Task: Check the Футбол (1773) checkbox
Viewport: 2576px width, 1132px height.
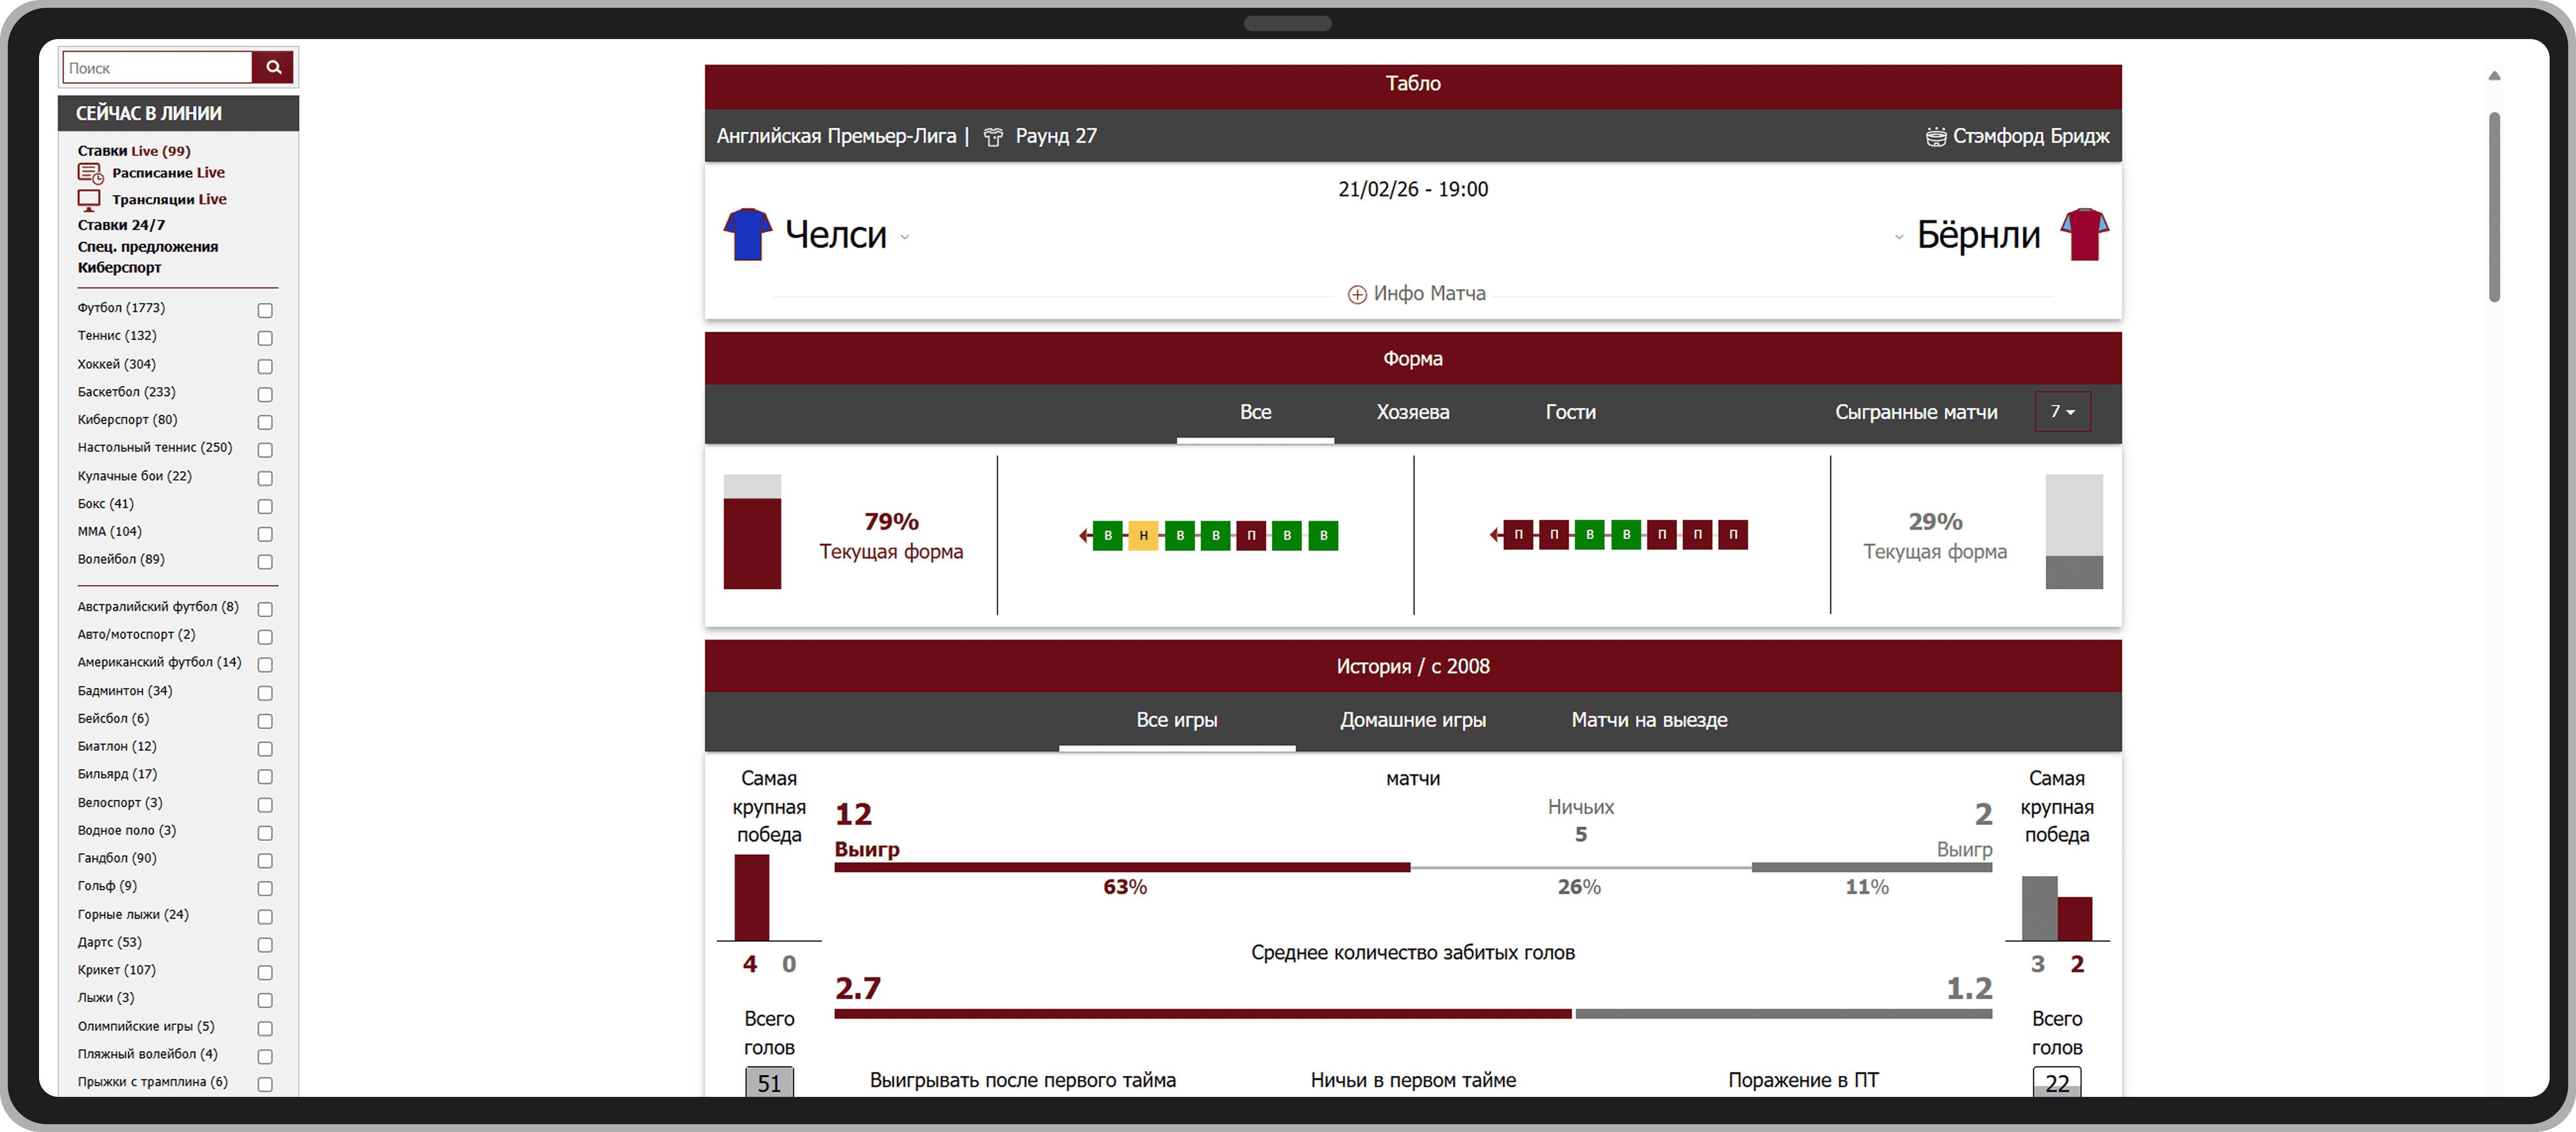Action: point(265,310)
